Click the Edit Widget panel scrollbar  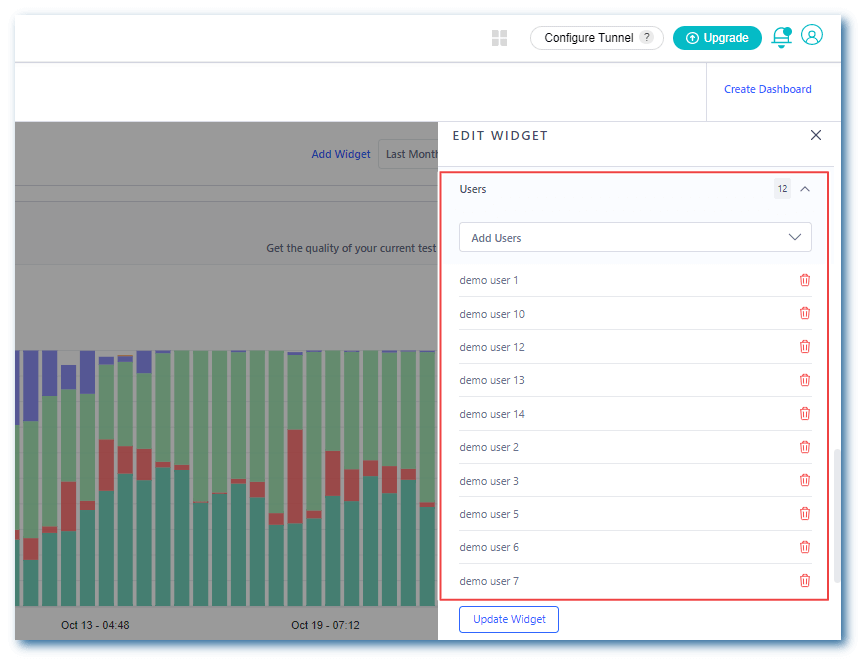(x=837, y=515)
